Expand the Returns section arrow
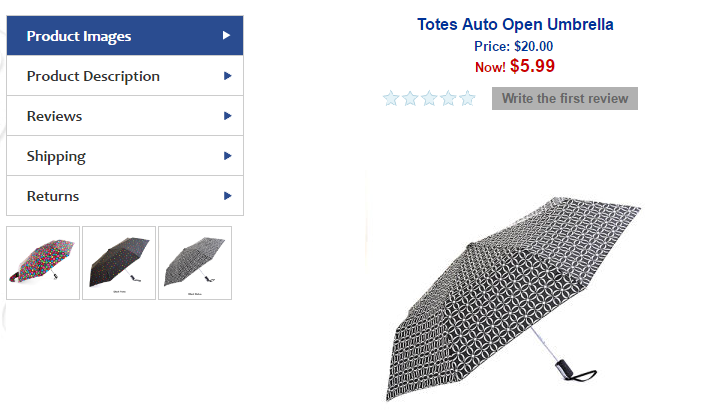Screen dimensions: 723x418 click(228, 196)
